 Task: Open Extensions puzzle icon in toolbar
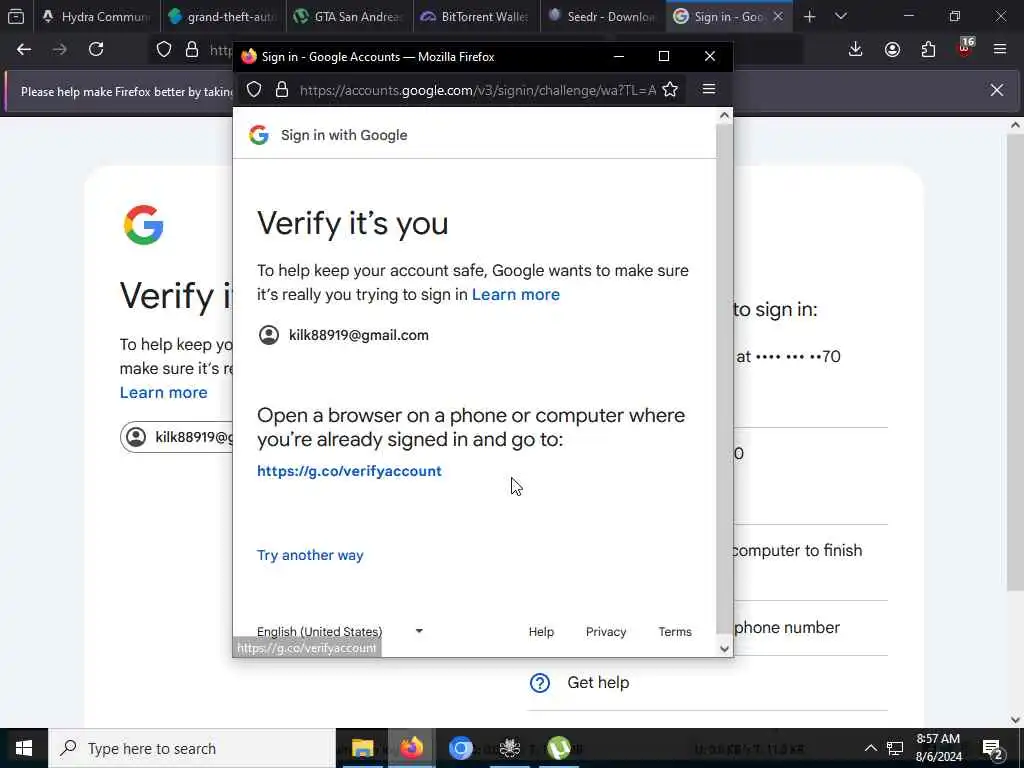click(x=928, y=50)
